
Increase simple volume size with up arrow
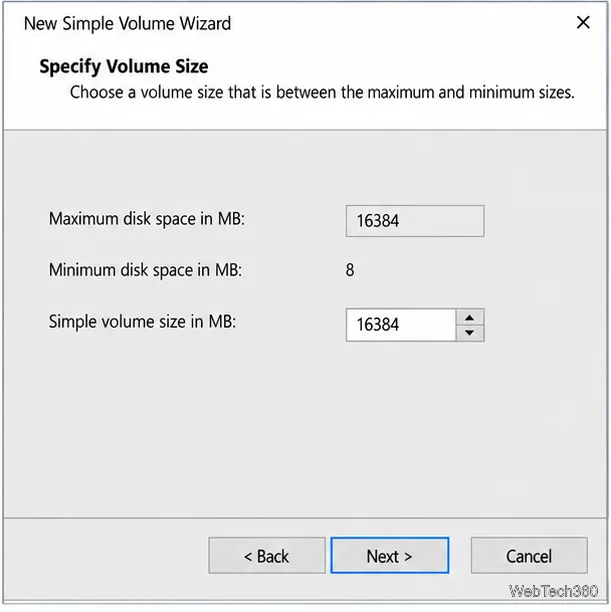pyautogui.click(x=470, y=318)
